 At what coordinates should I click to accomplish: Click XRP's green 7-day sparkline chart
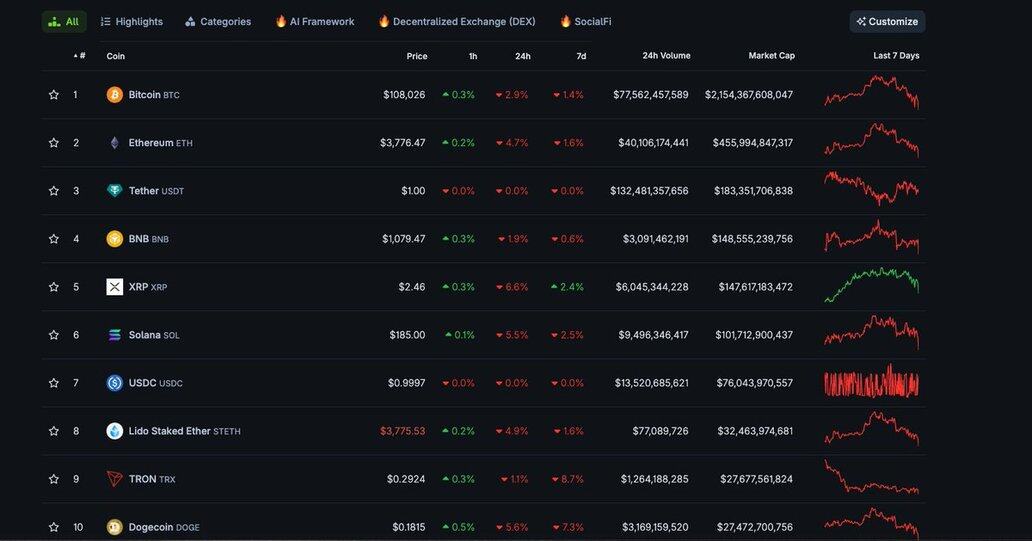click(x=871, y=286)
